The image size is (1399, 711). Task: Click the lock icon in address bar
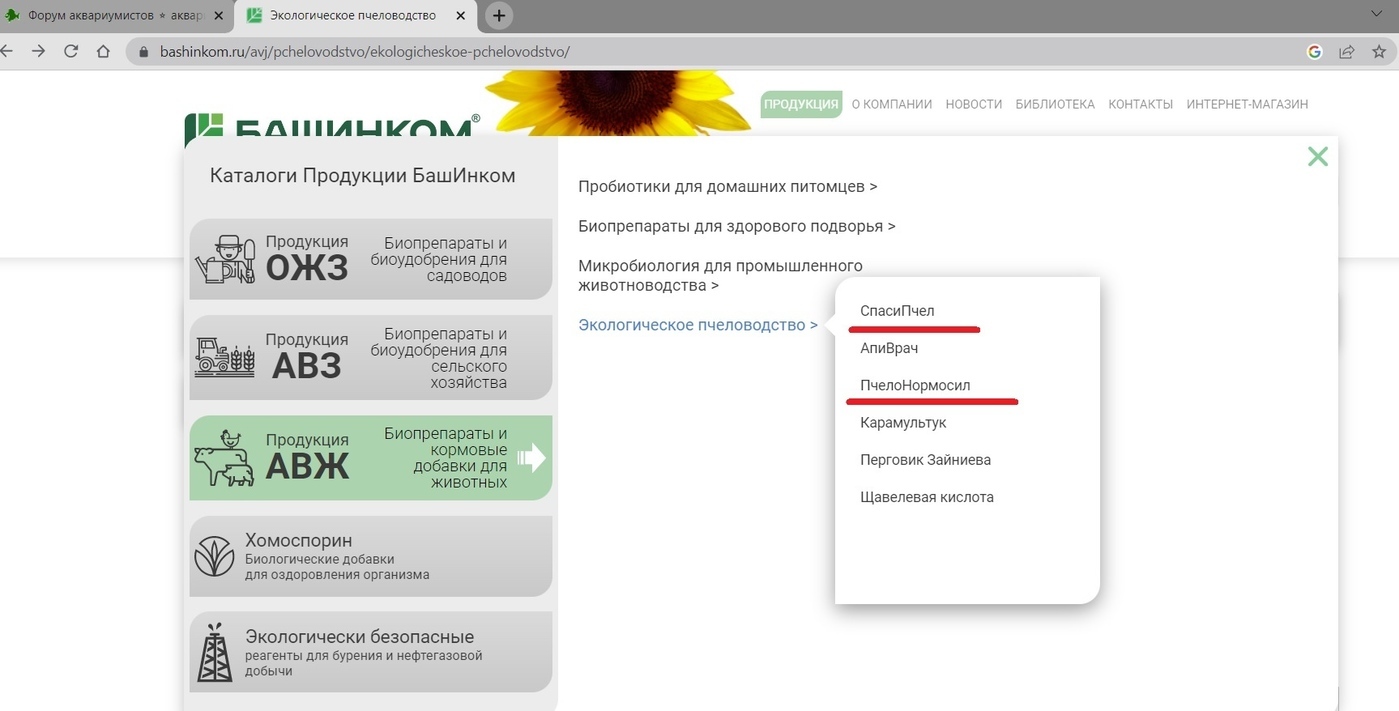click(x=143, y=52)
